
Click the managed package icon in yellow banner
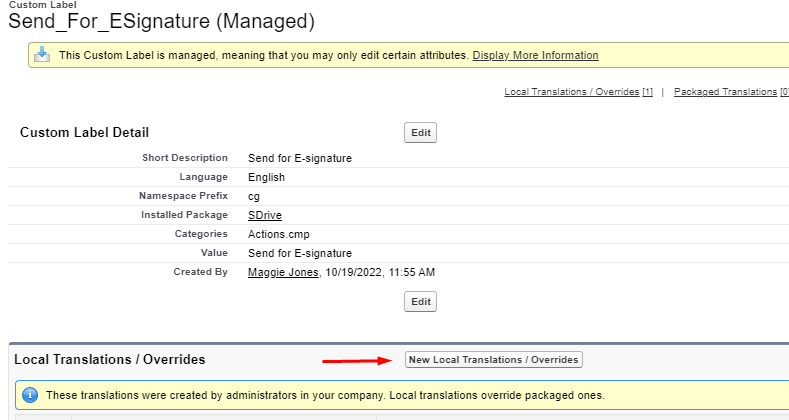(41, 56)
